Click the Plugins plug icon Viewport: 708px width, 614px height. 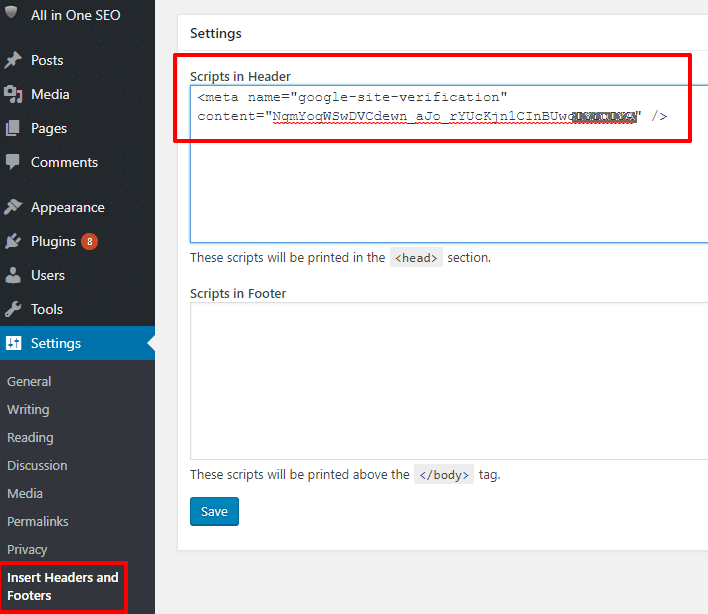13,241
